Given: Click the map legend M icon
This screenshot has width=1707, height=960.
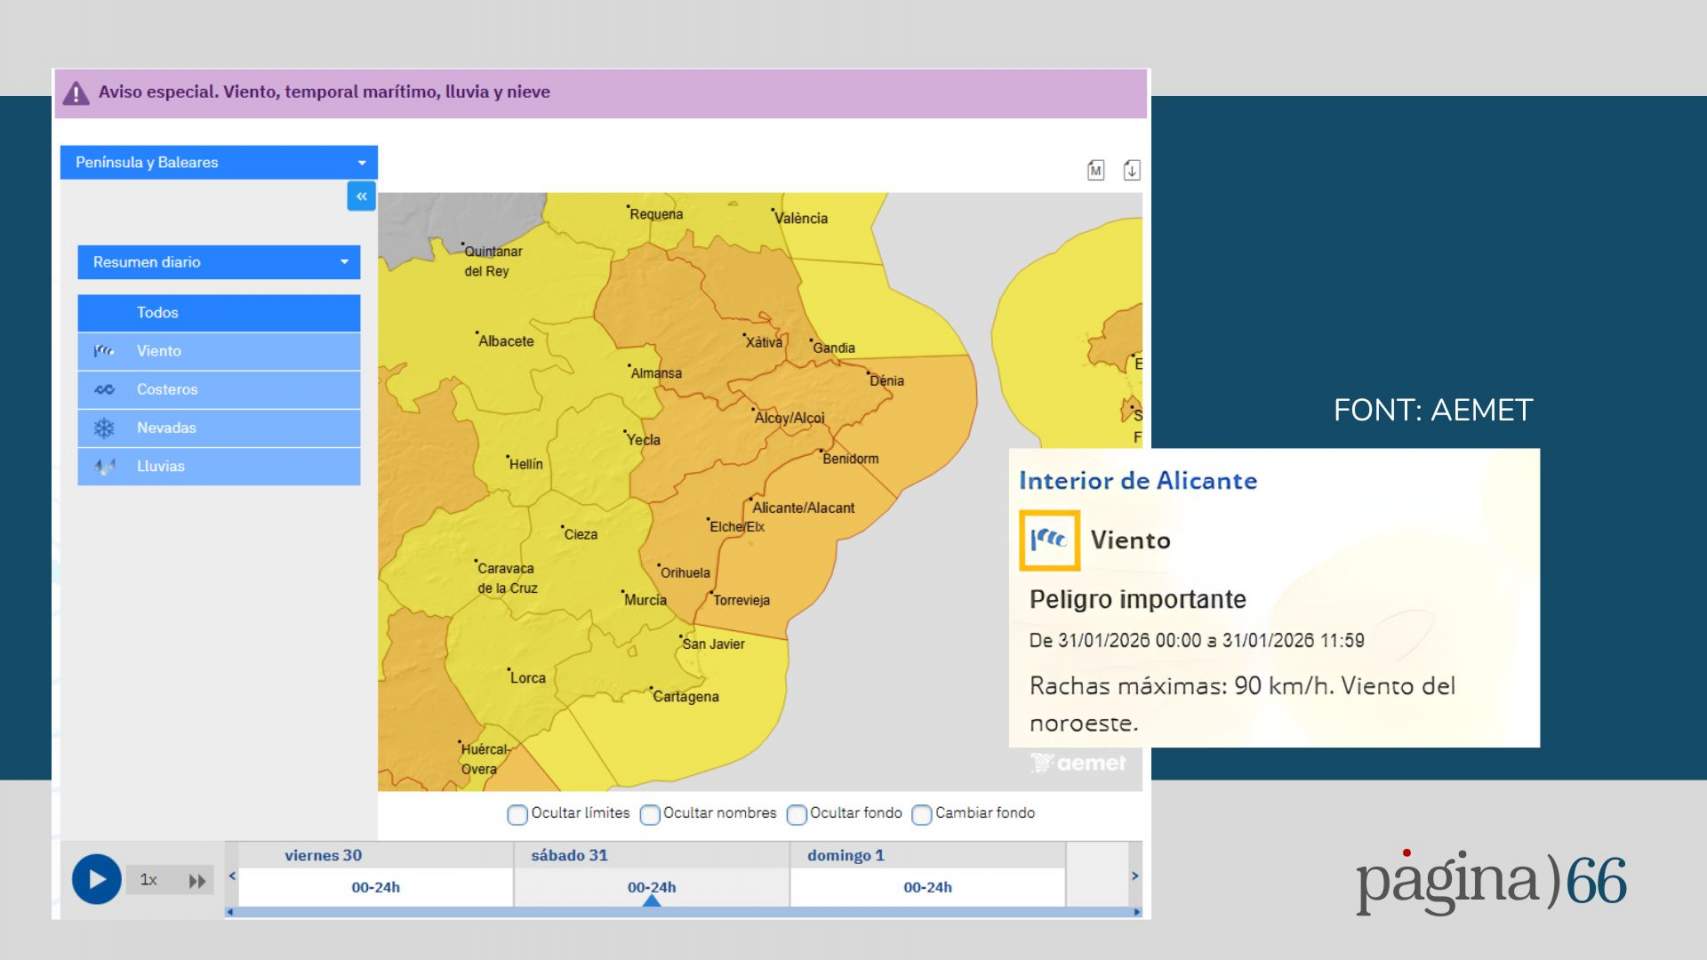Looking at the screenshot, I should click(x=1096, y=170).
